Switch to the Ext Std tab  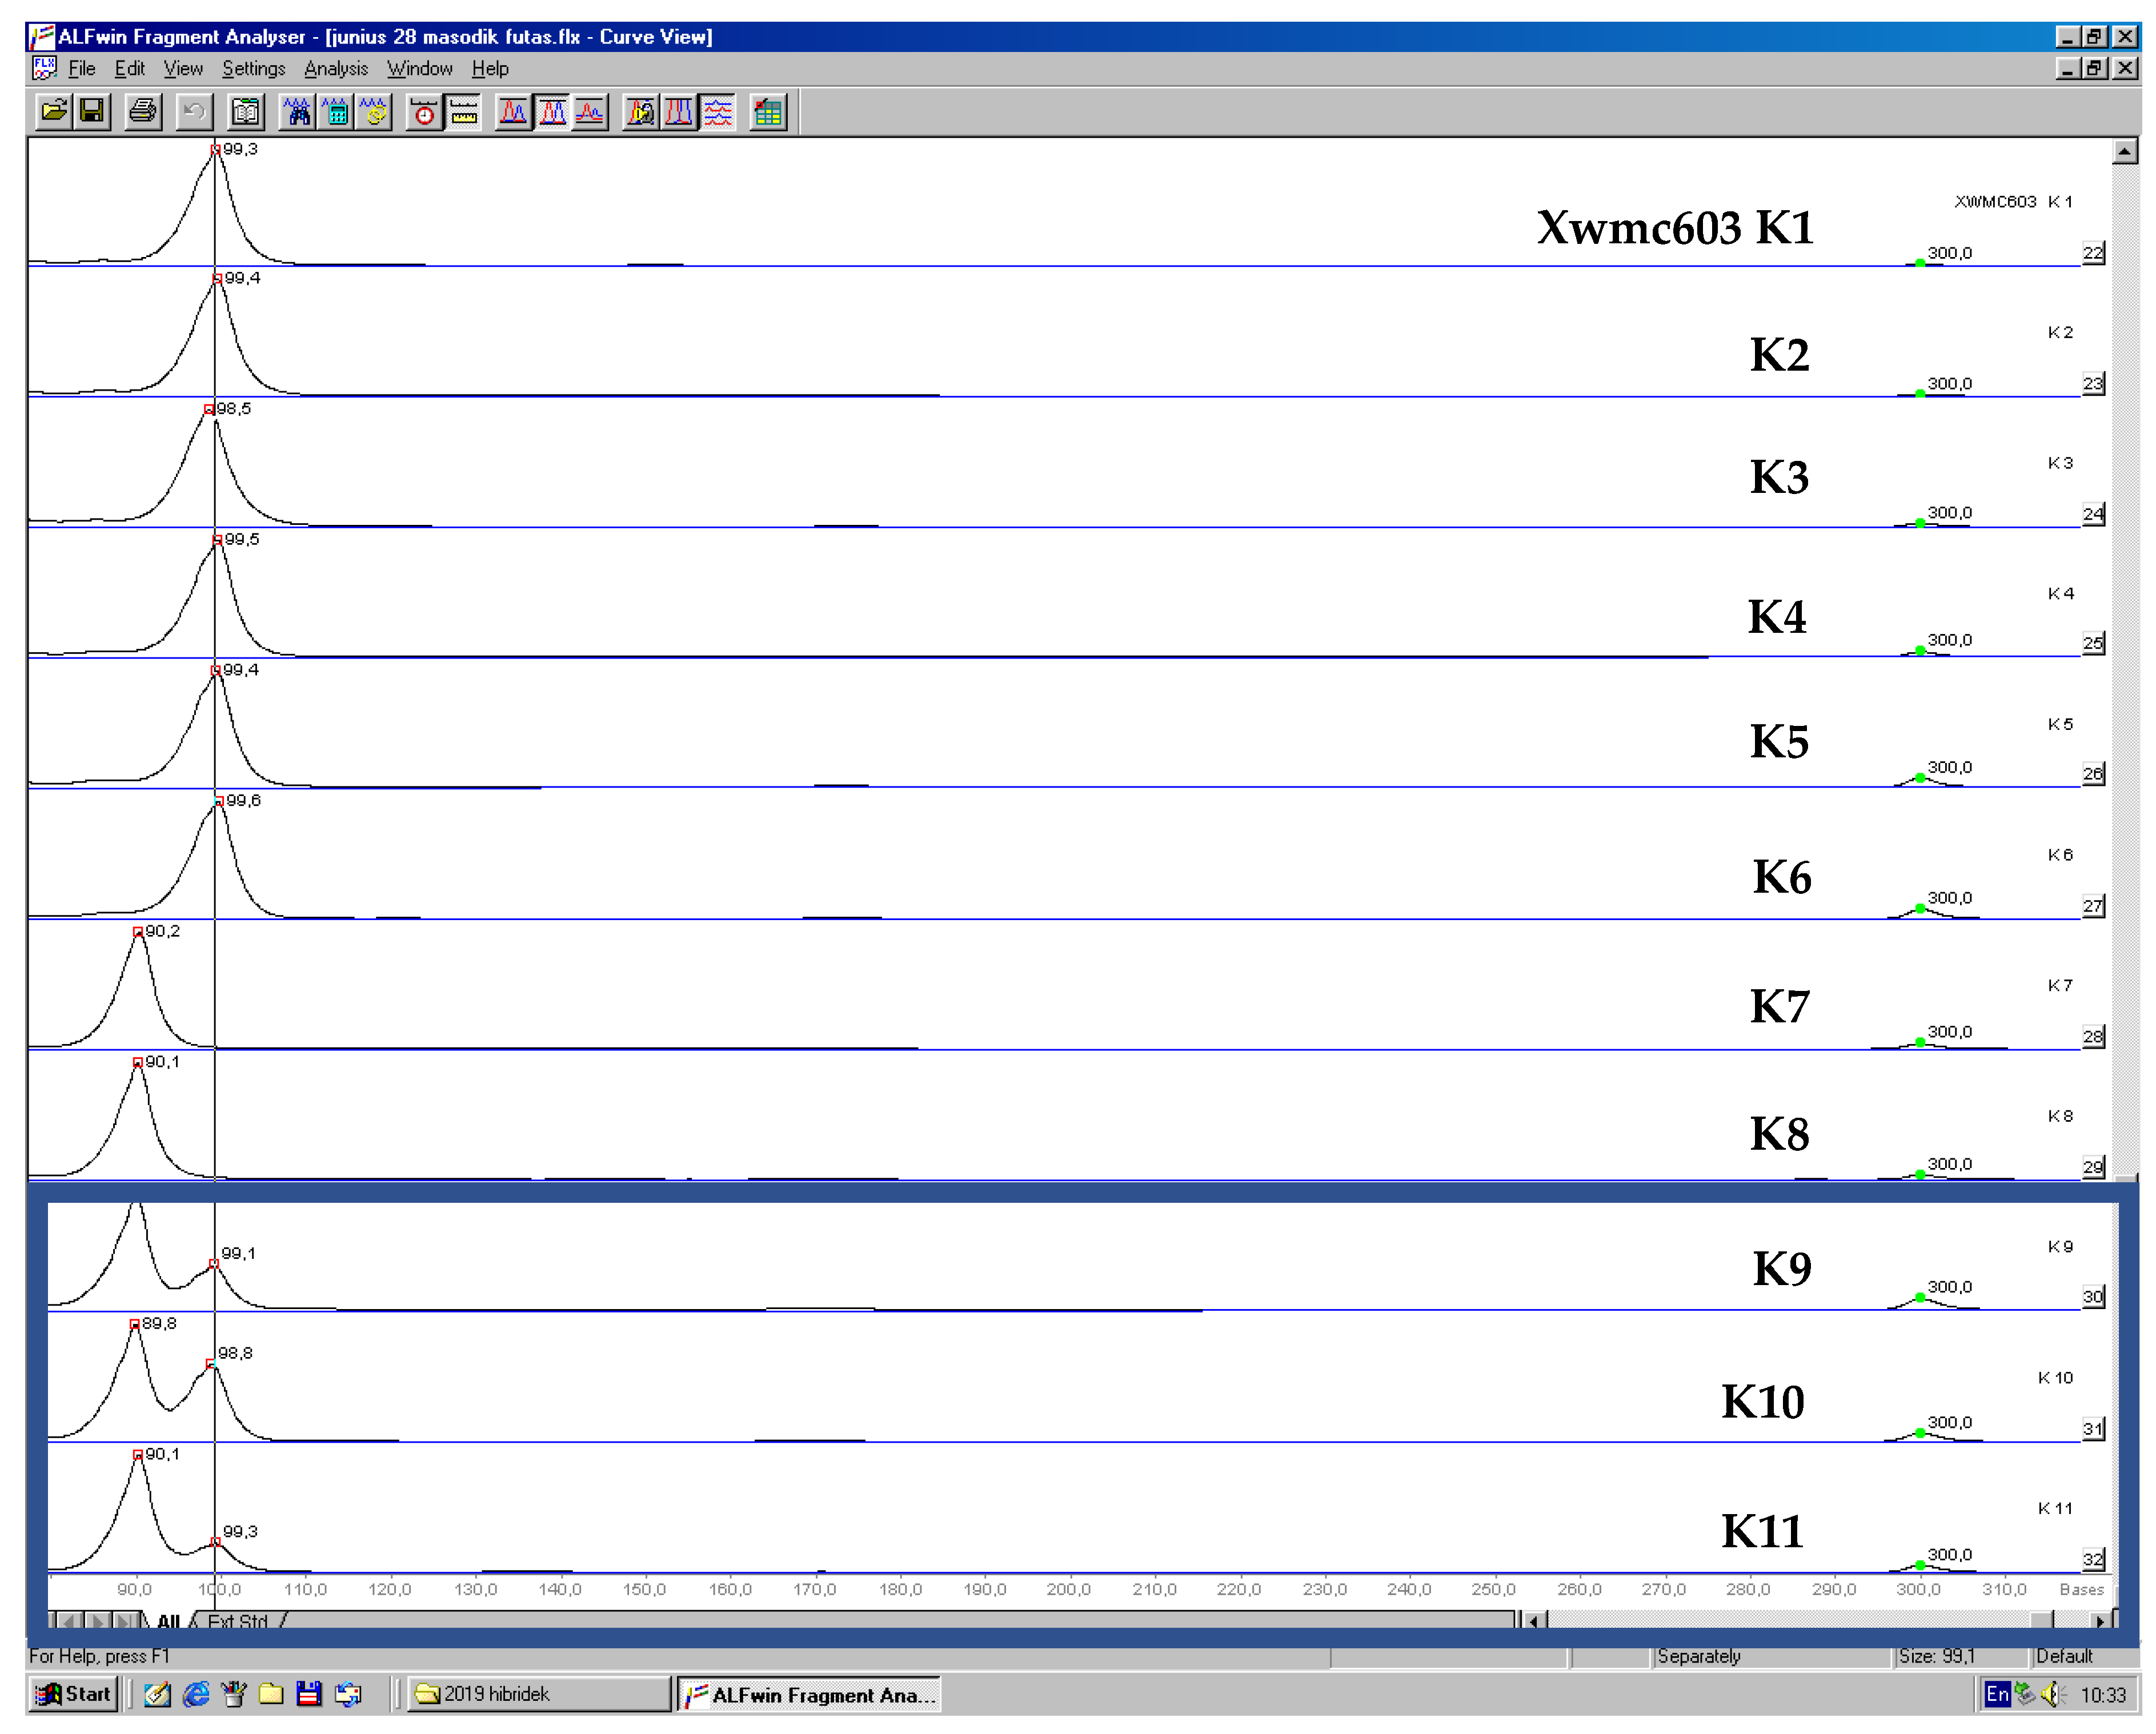[x=238, y=1621]
